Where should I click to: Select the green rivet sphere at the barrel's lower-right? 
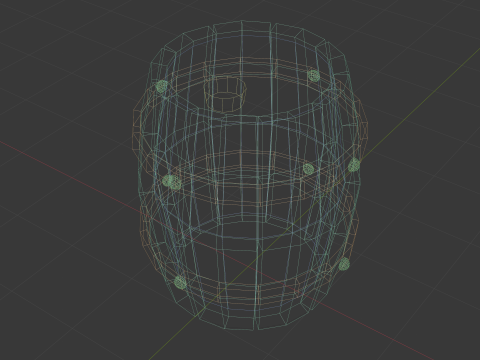coord(344,264)
